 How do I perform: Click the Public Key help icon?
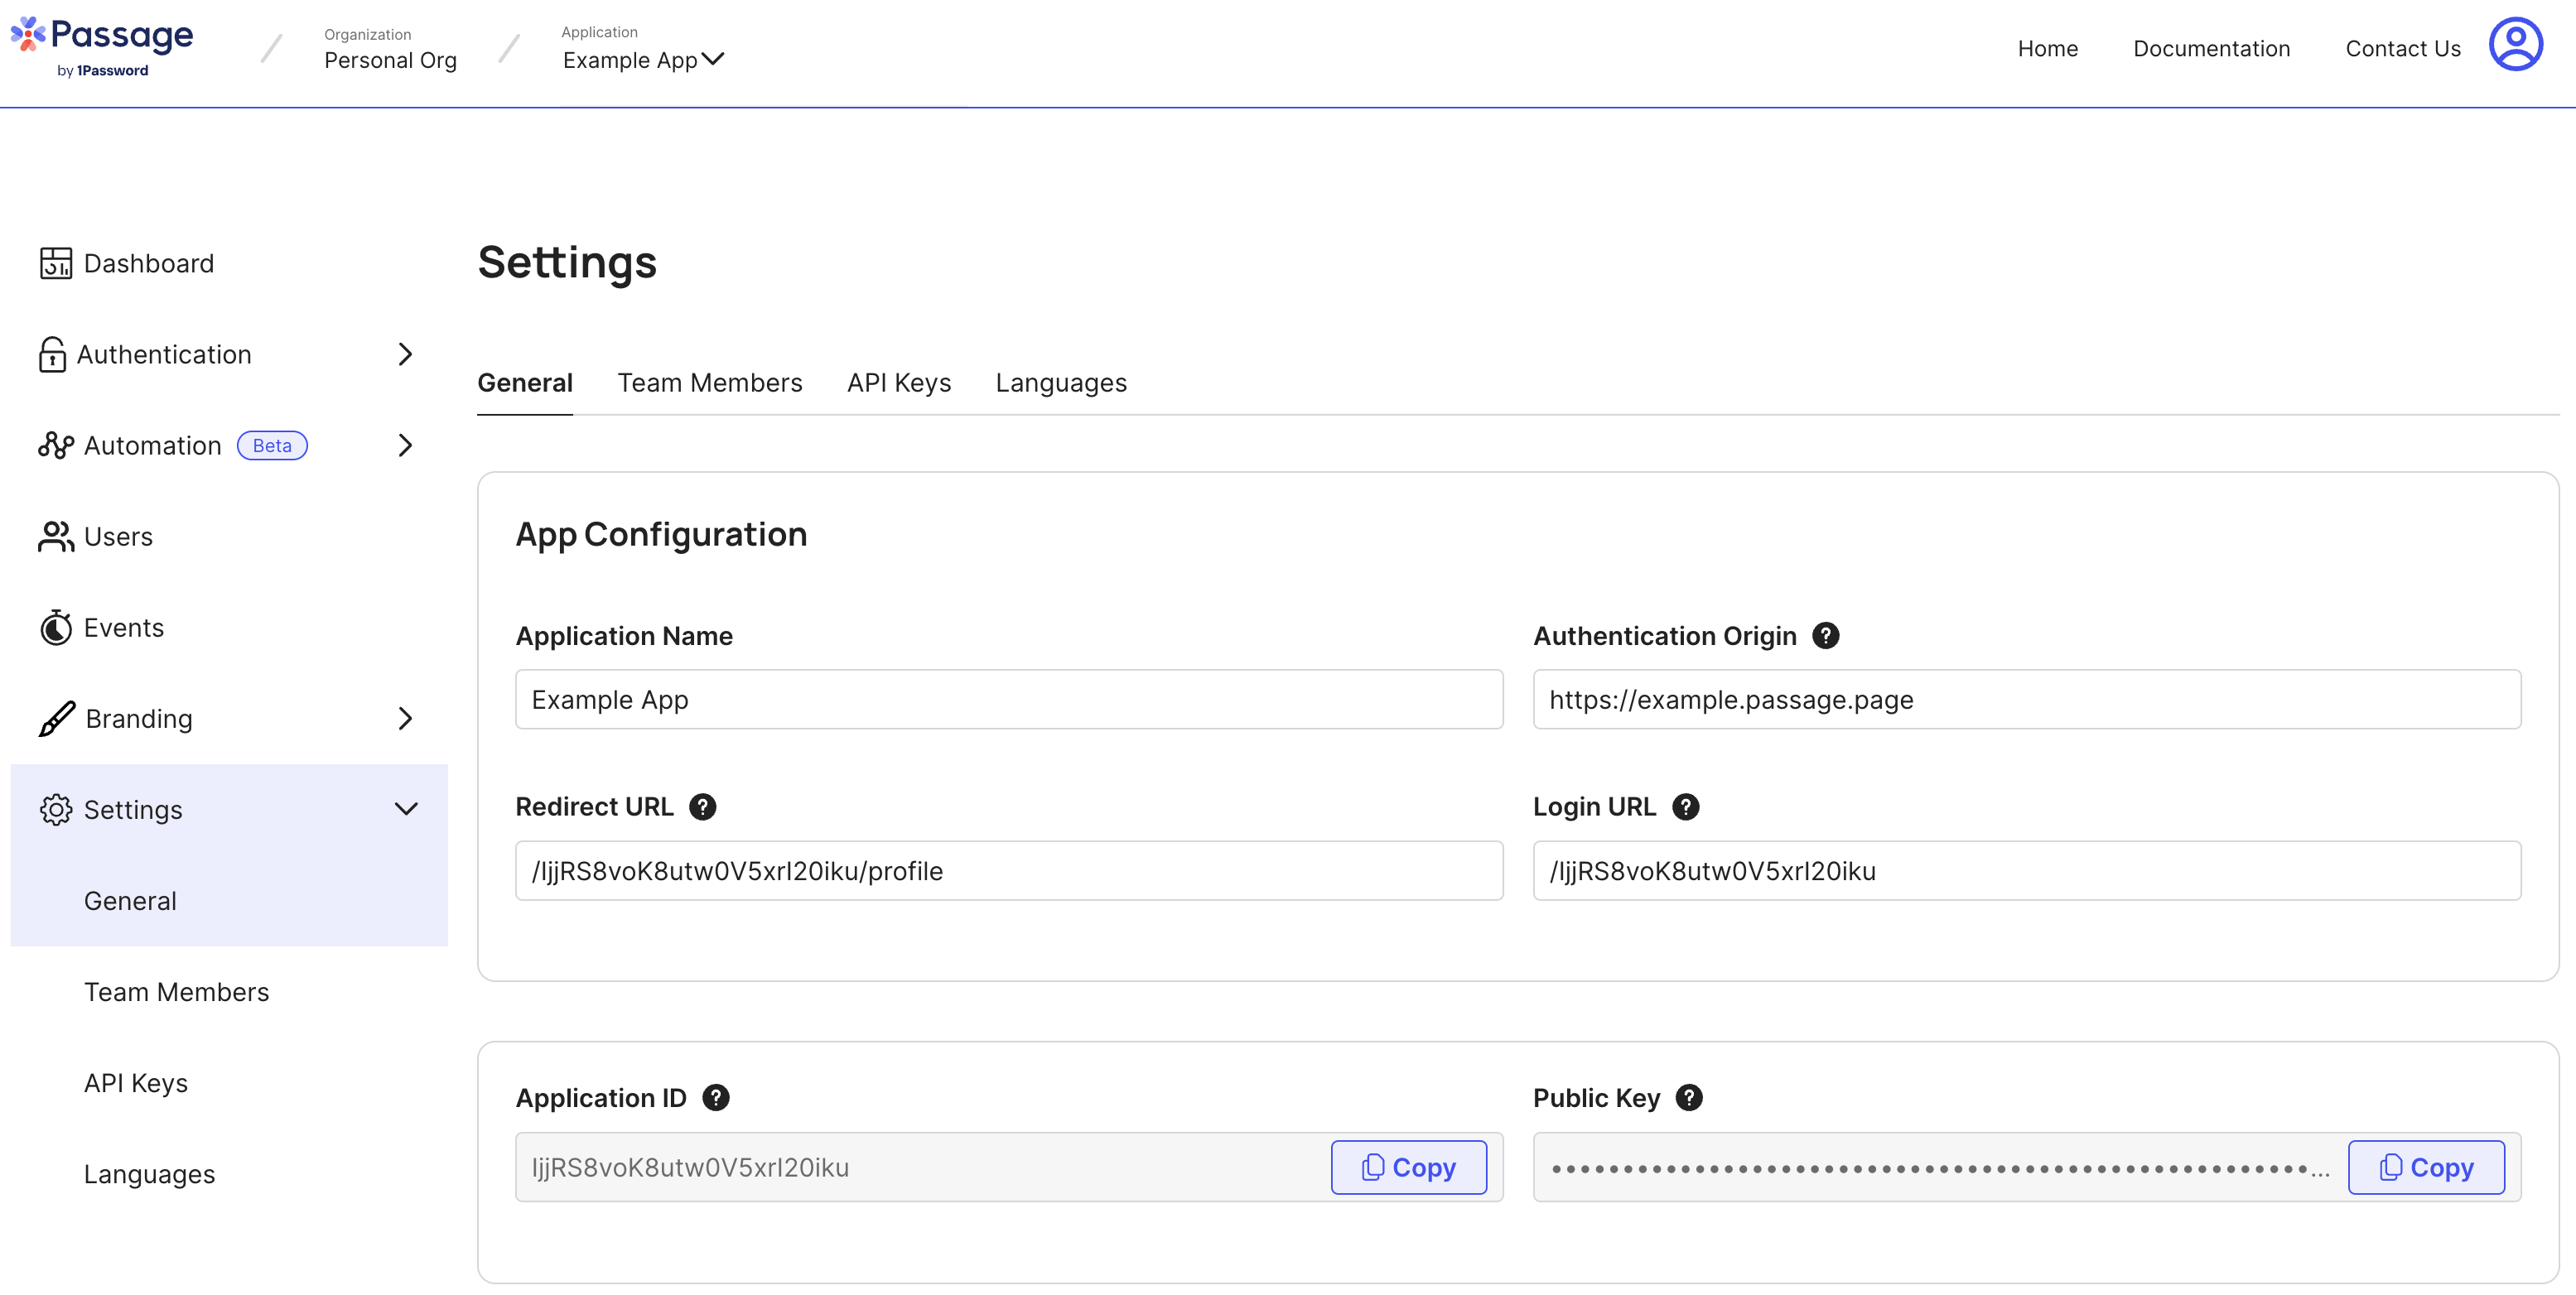click(x=1688, y=1098)
